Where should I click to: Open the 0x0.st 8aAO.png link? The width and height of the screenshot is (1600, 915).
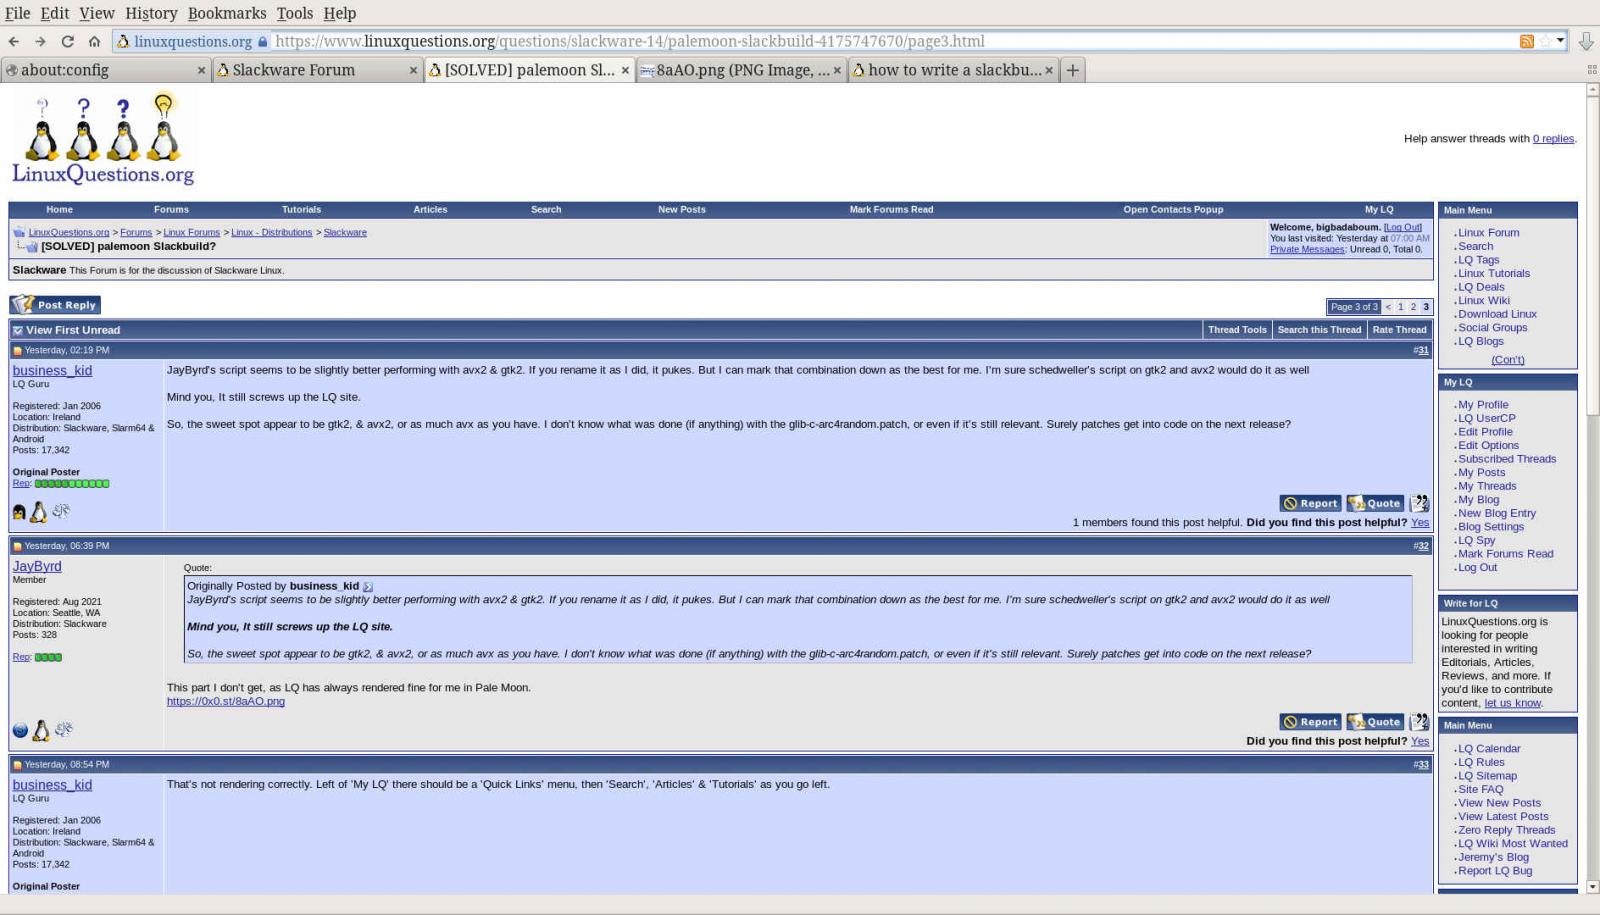[225, 702]
